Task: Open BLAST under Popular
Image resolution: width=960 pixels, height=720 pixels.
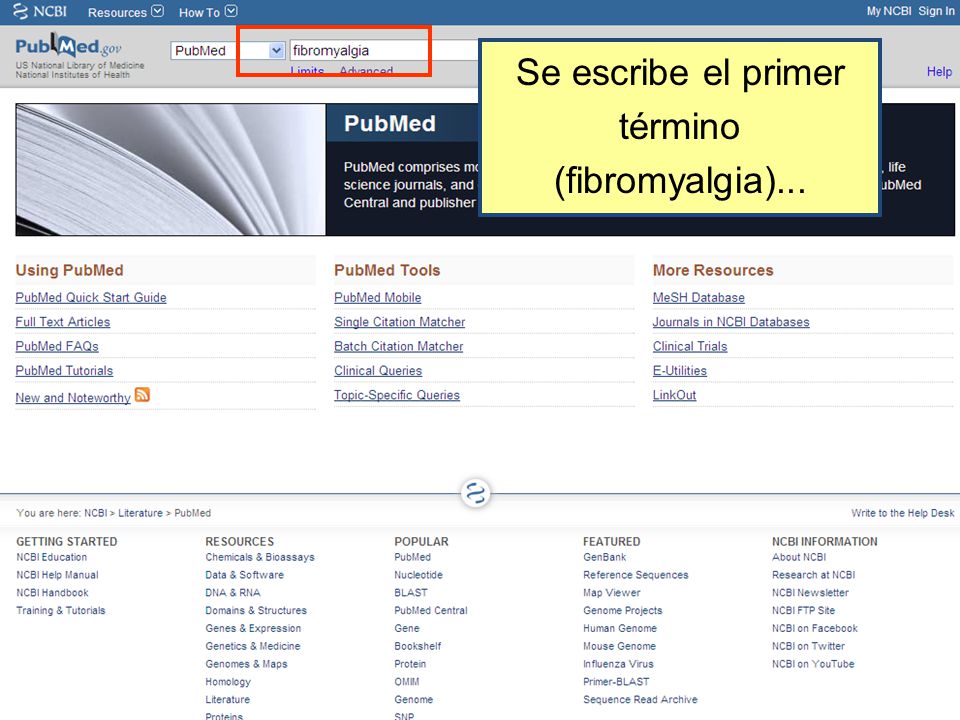Action: coord(411,593)
